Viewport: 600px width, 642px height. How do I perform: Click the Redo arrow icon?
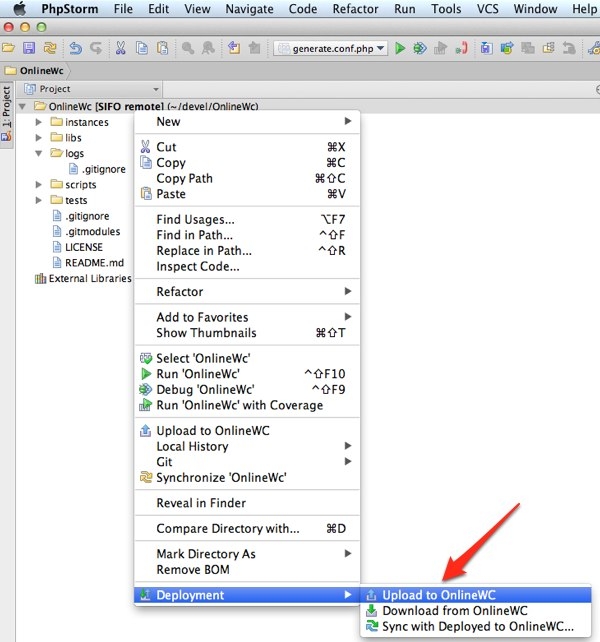click(x=96, y=48)
